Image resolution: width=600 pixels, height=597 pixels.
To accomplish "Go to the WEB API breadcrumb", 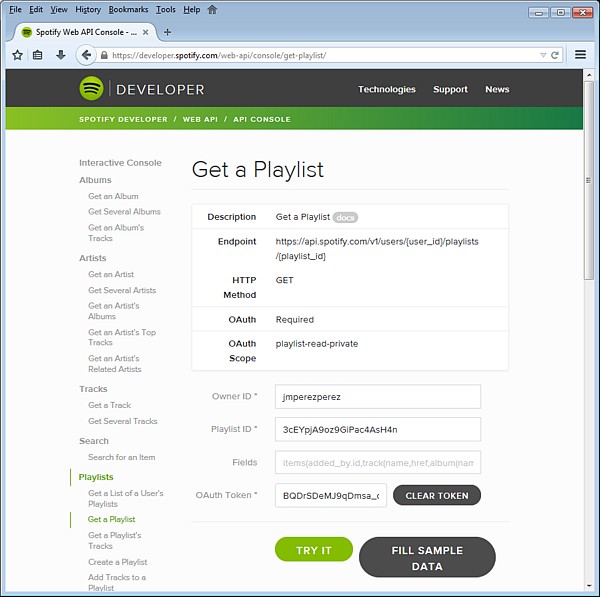I will click(200, 119).
